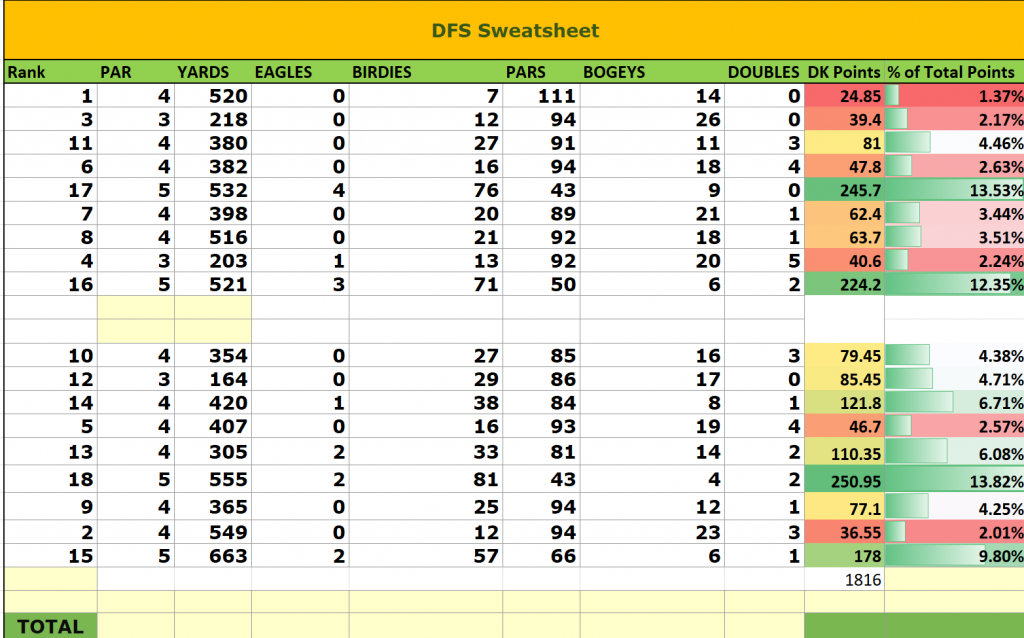
Task: Click yards cell 663
Action: coord(213,555)
